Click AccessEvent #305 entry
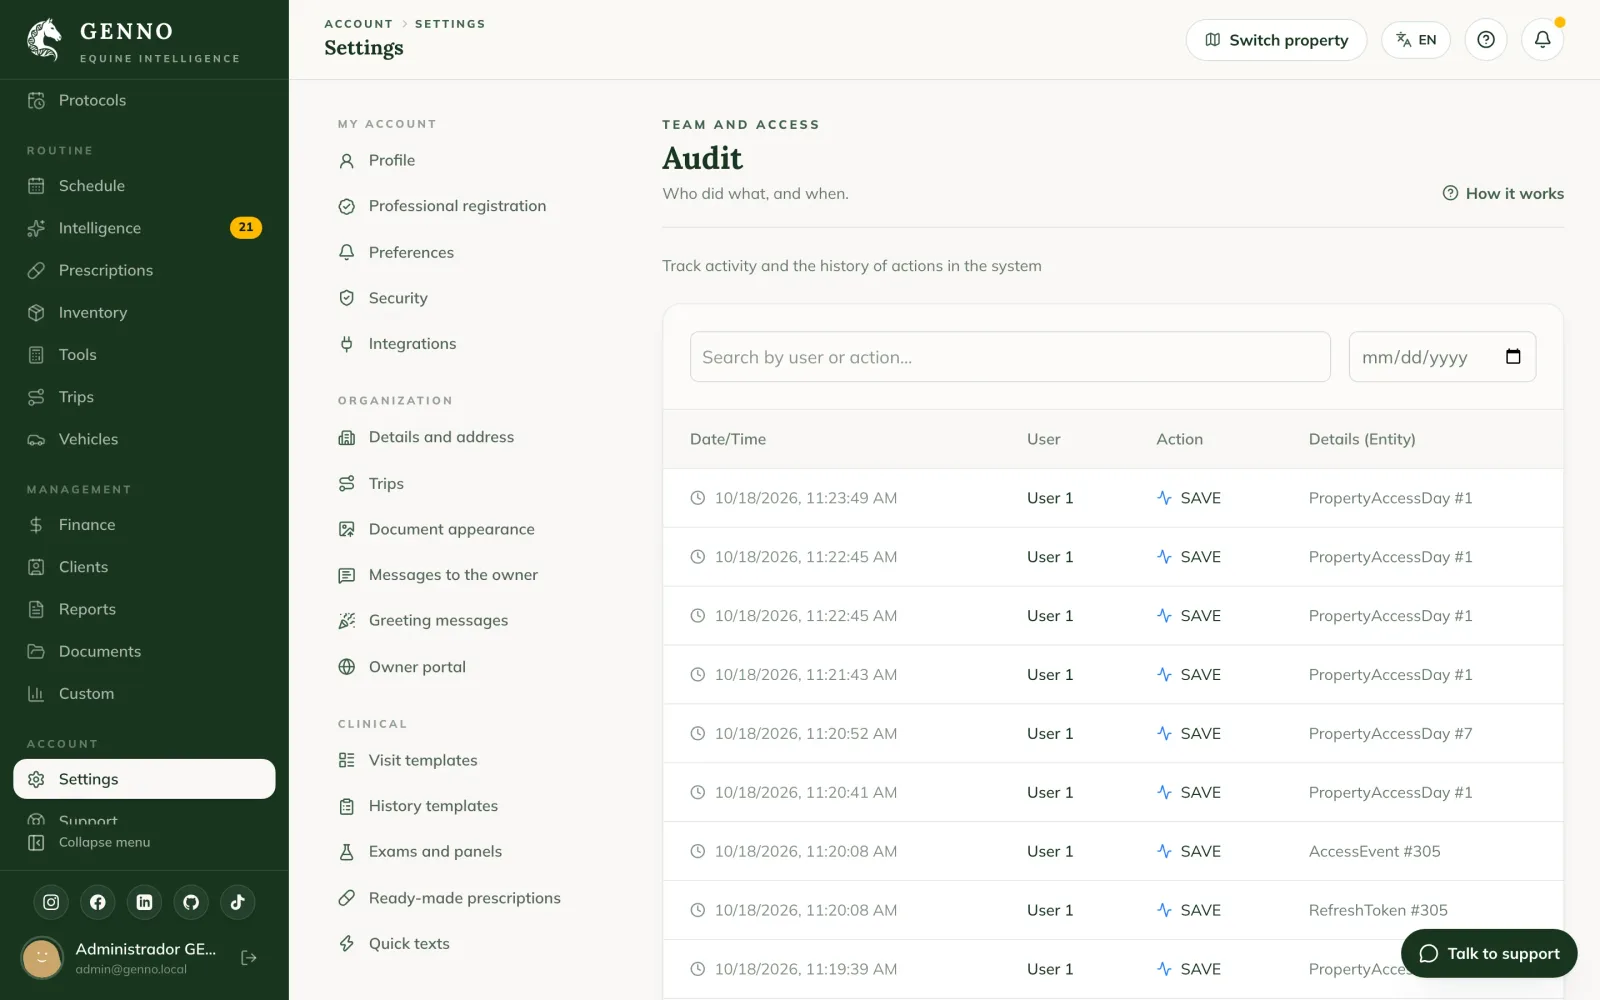Viewport: 1600px width, 1000px height. coord(1375,852)
